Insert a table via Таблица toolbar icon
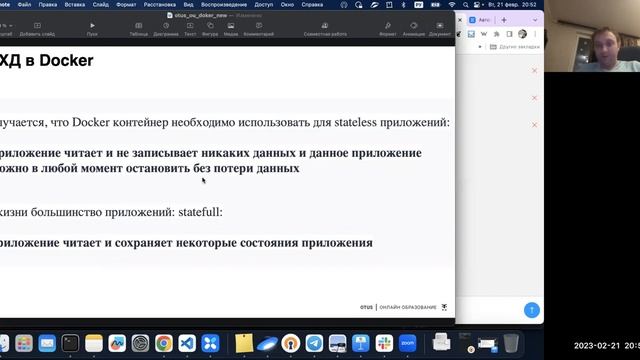The image size is (640, 360). [x=139, y=29]
